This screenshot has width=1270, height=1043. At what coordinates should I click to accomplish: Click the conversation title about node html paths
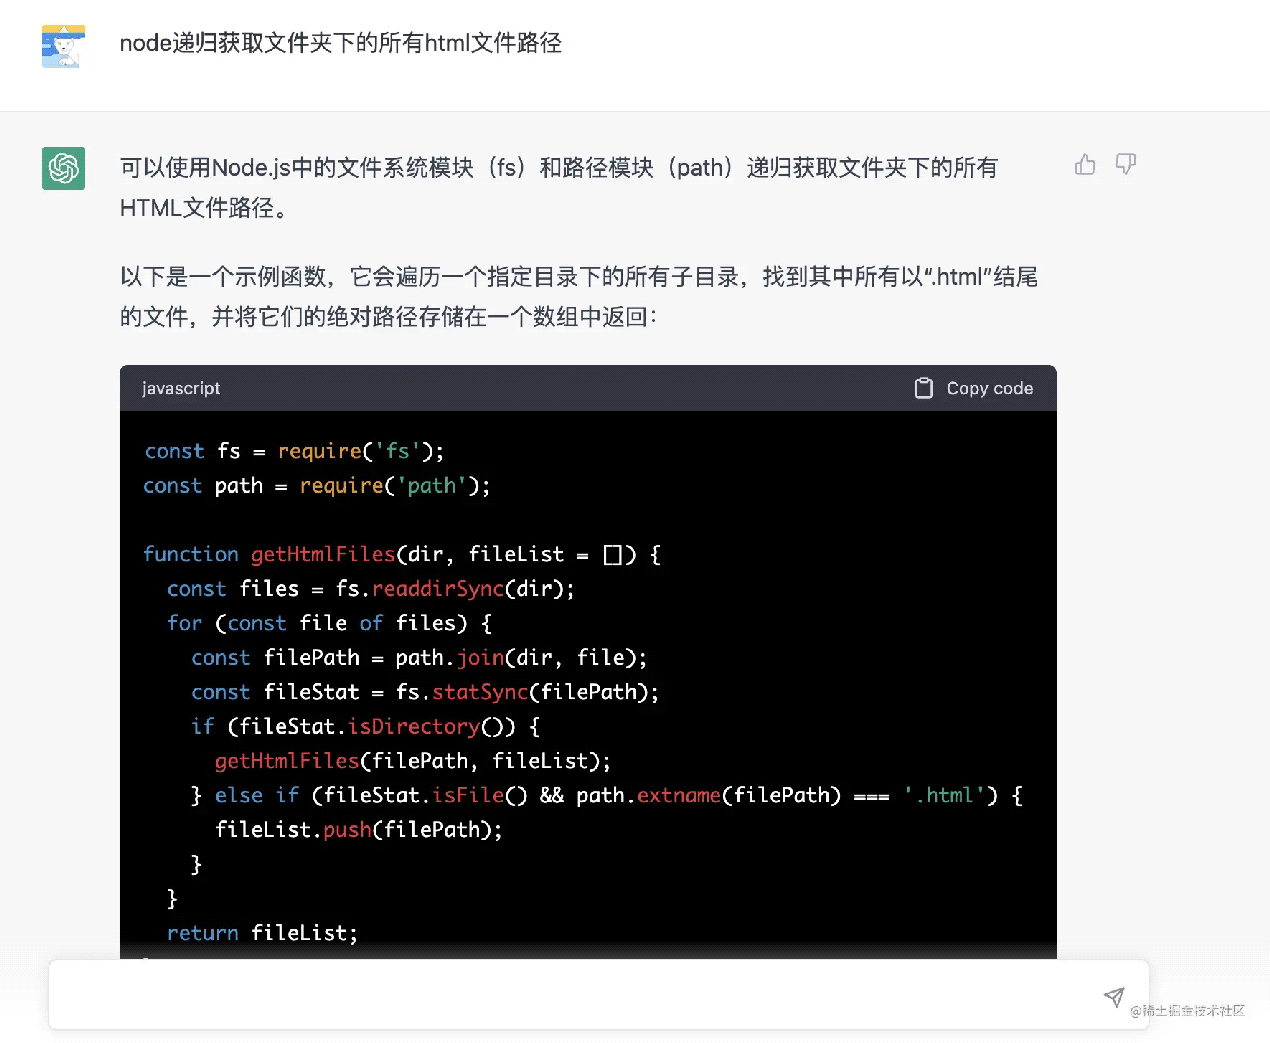[341, 44]
